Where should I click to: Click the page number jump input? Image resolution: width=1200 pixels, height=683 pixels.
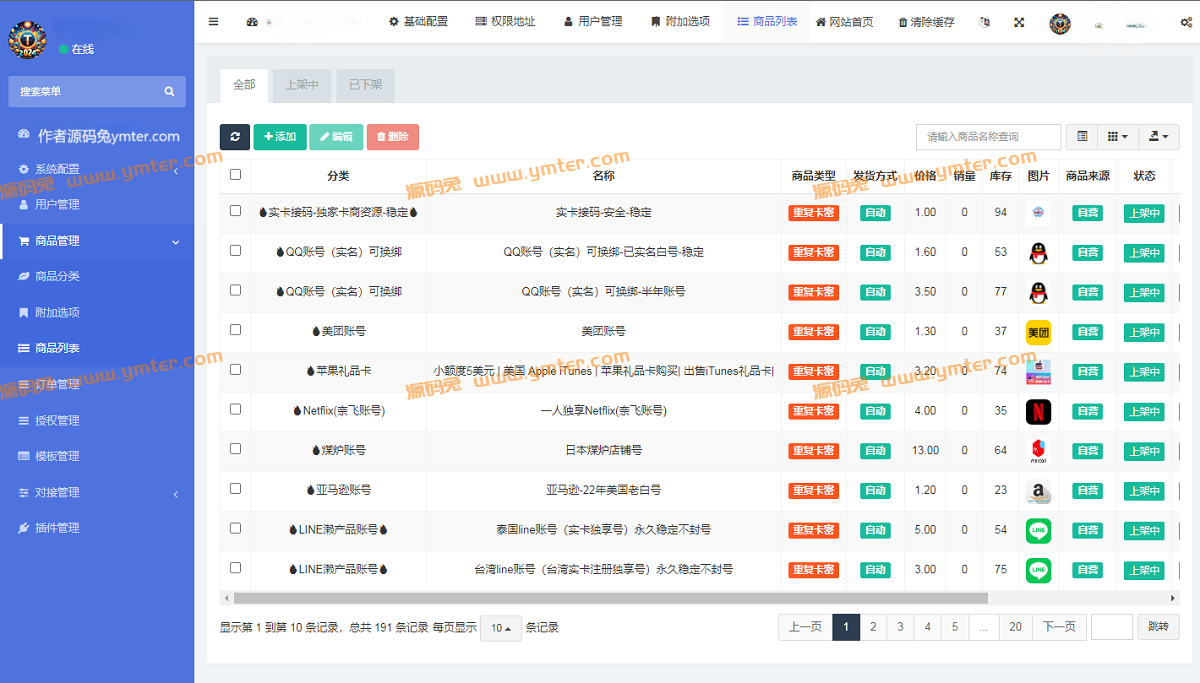(x=1111, y=627)
